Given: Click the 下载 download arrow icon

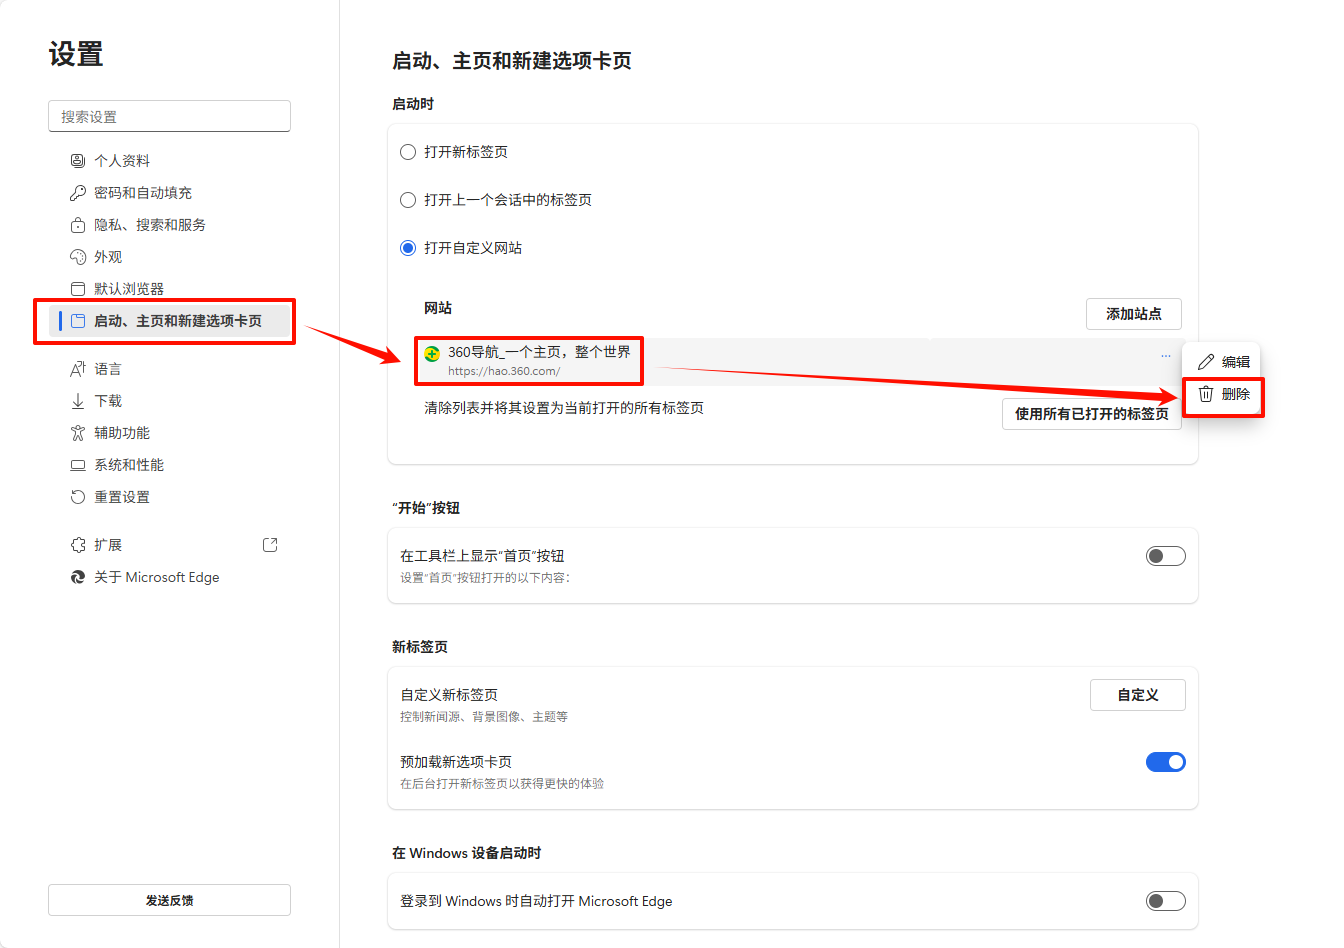Looking at the screenshot, I should pyautogui.click(x=77, y=400).
